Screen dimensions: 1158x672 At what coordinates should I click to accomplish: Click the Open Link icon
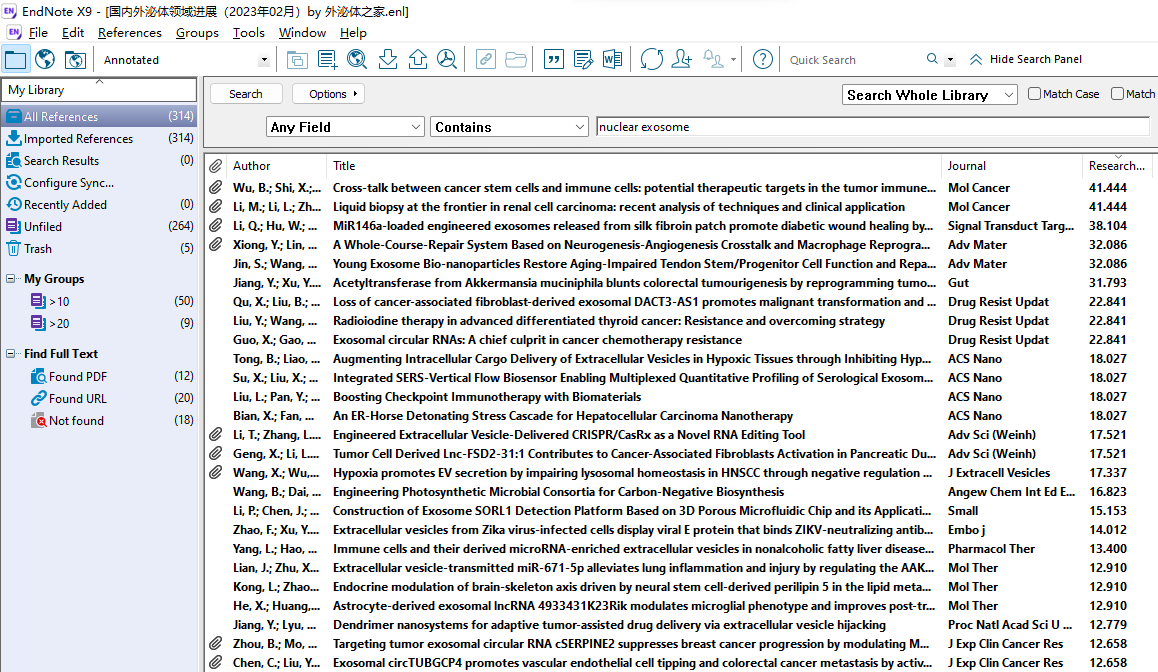[485, 59]
